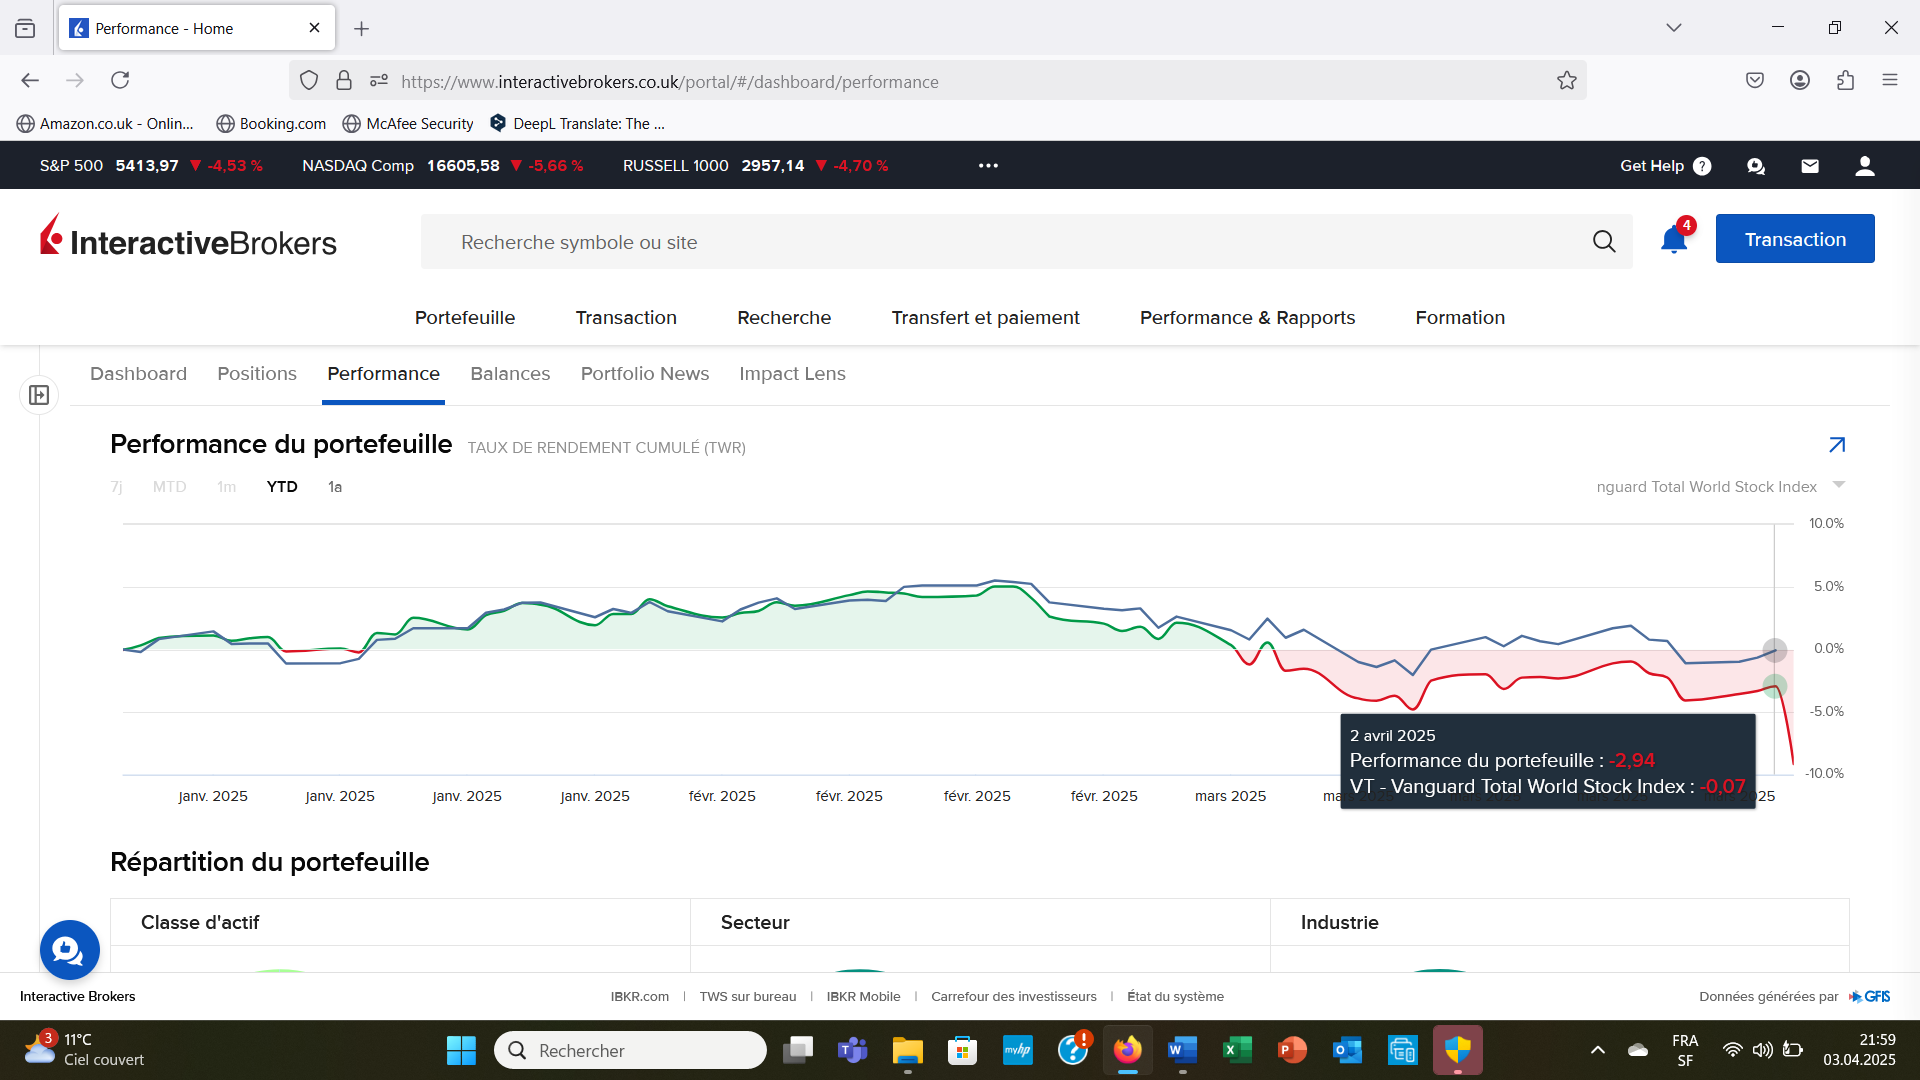Open the Vanguard Total World benchmark dropdown
This screenshot has width=1920, height=1080.
click(1720, 487)
